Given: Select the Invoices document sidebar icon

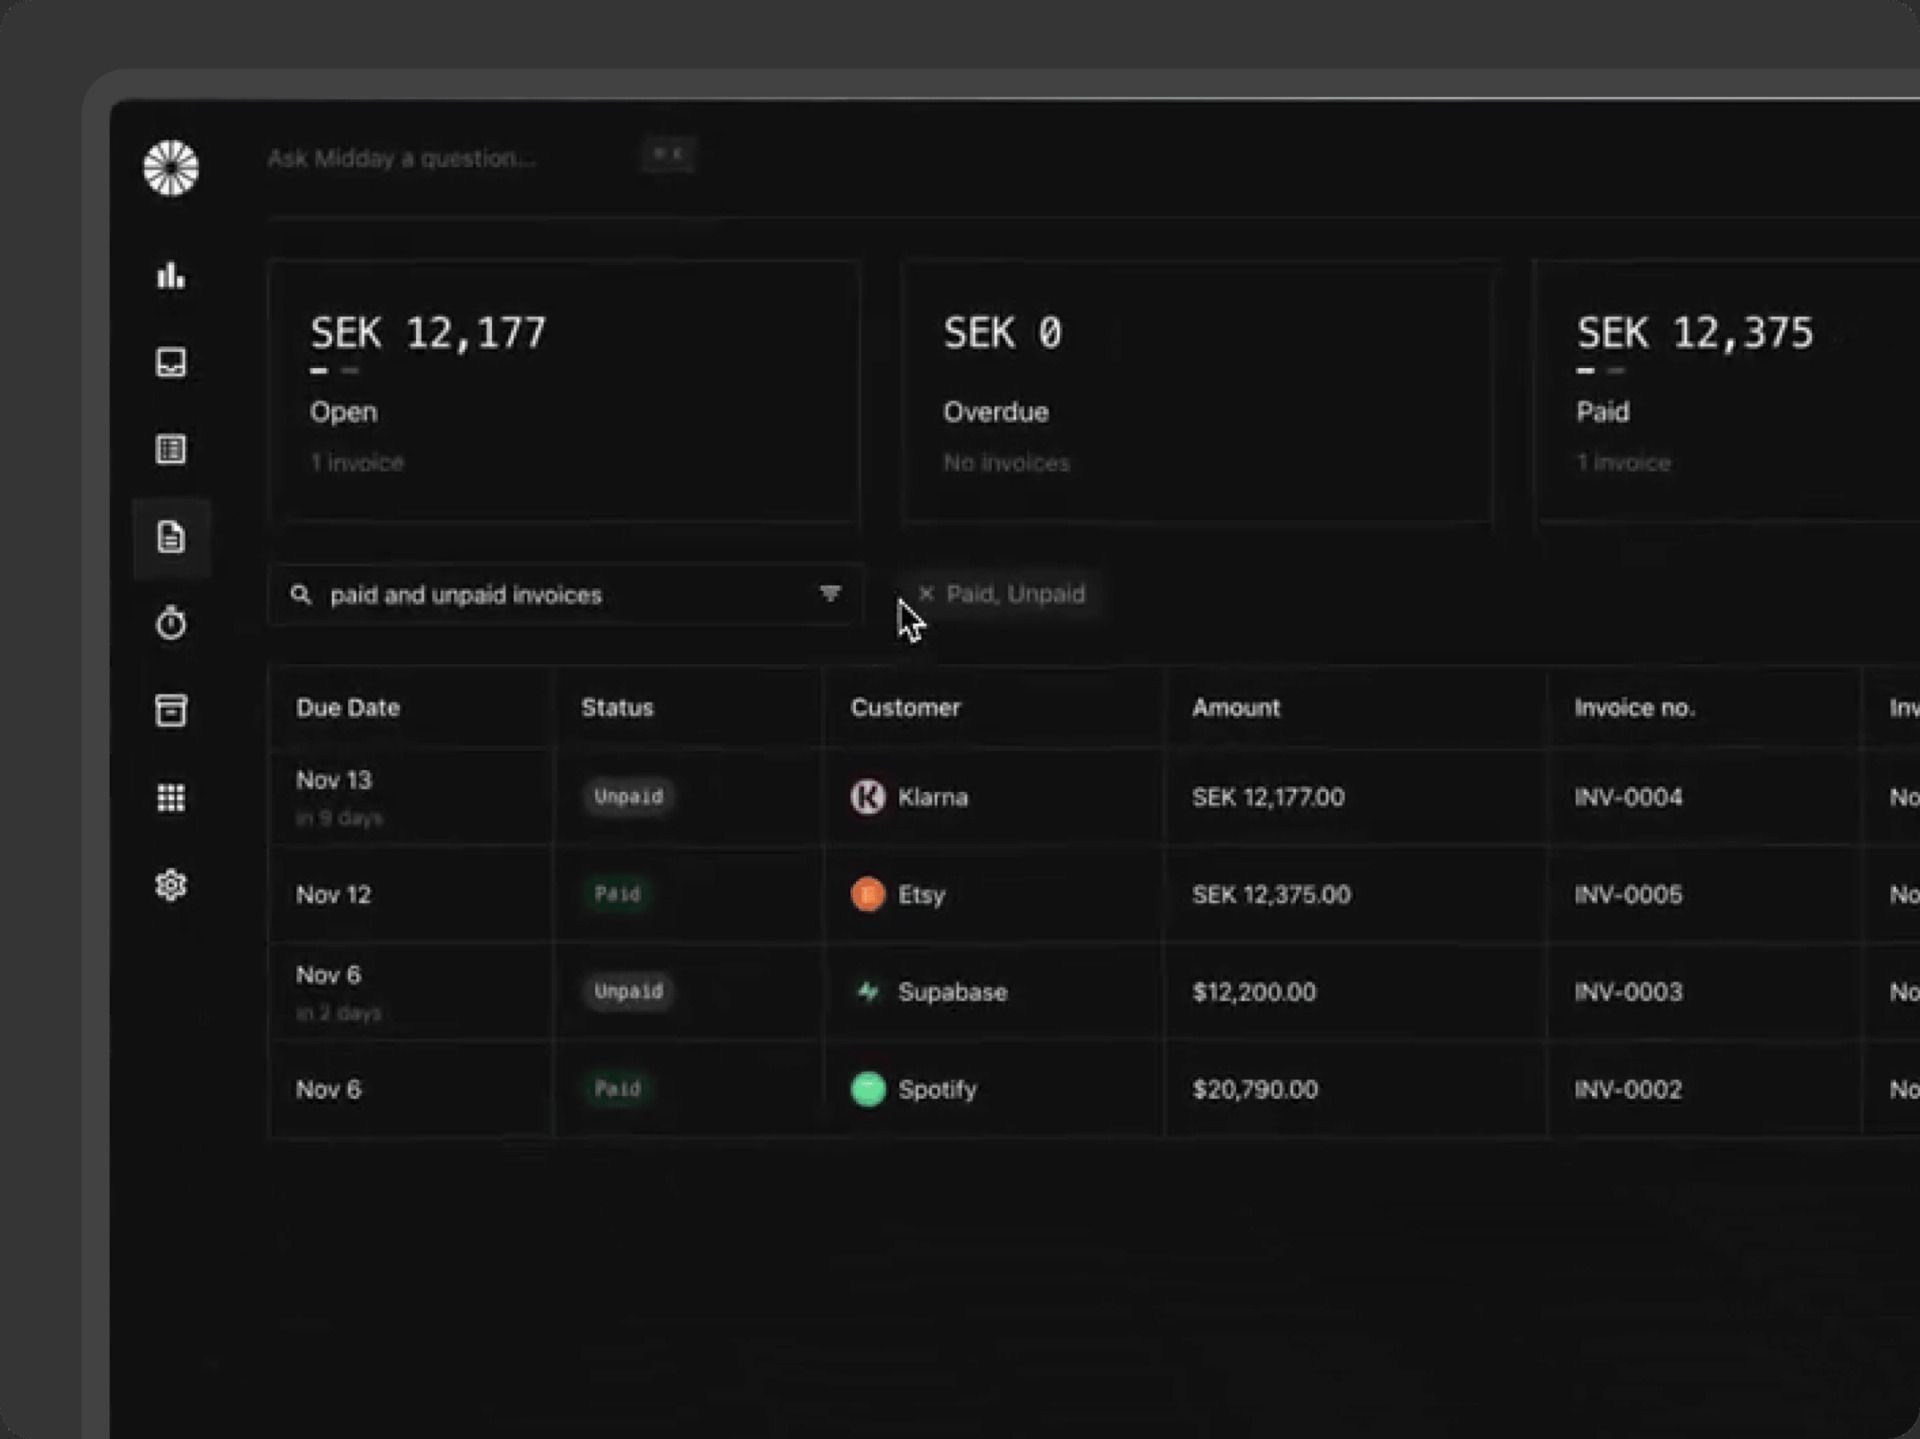Looking at the screenshot, I should tap(171, 537).
